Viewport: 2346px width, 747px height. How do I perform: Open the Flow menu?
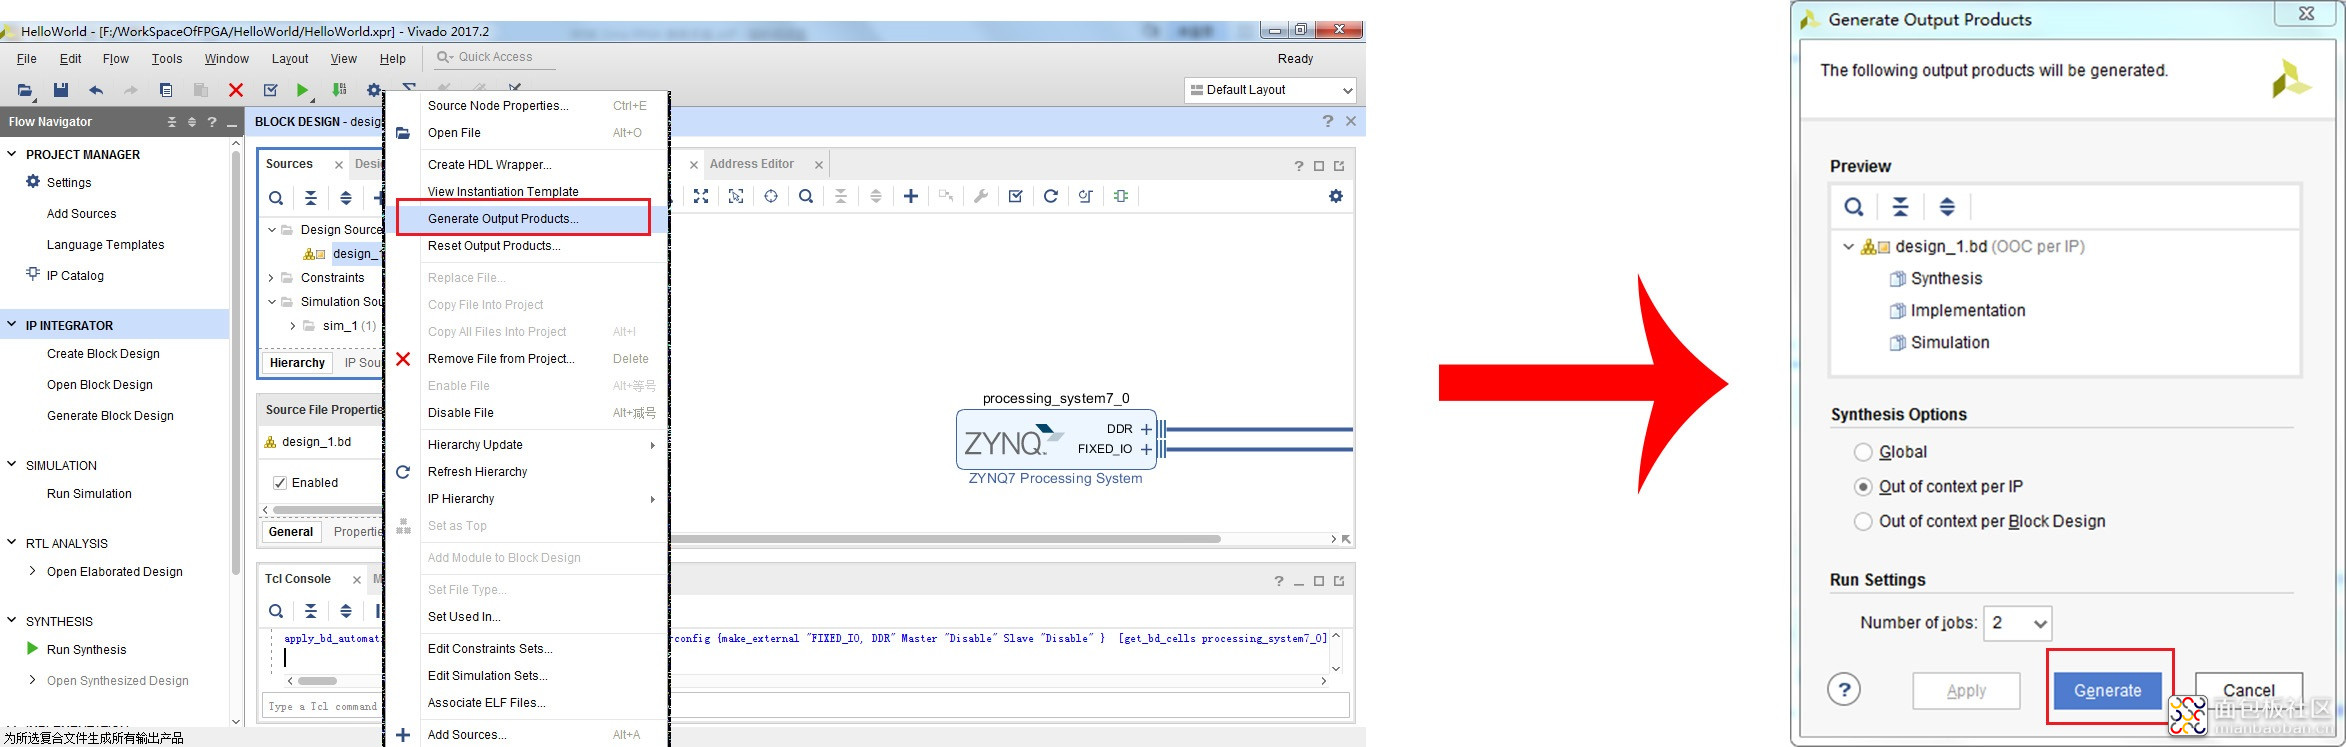[116, 59]
